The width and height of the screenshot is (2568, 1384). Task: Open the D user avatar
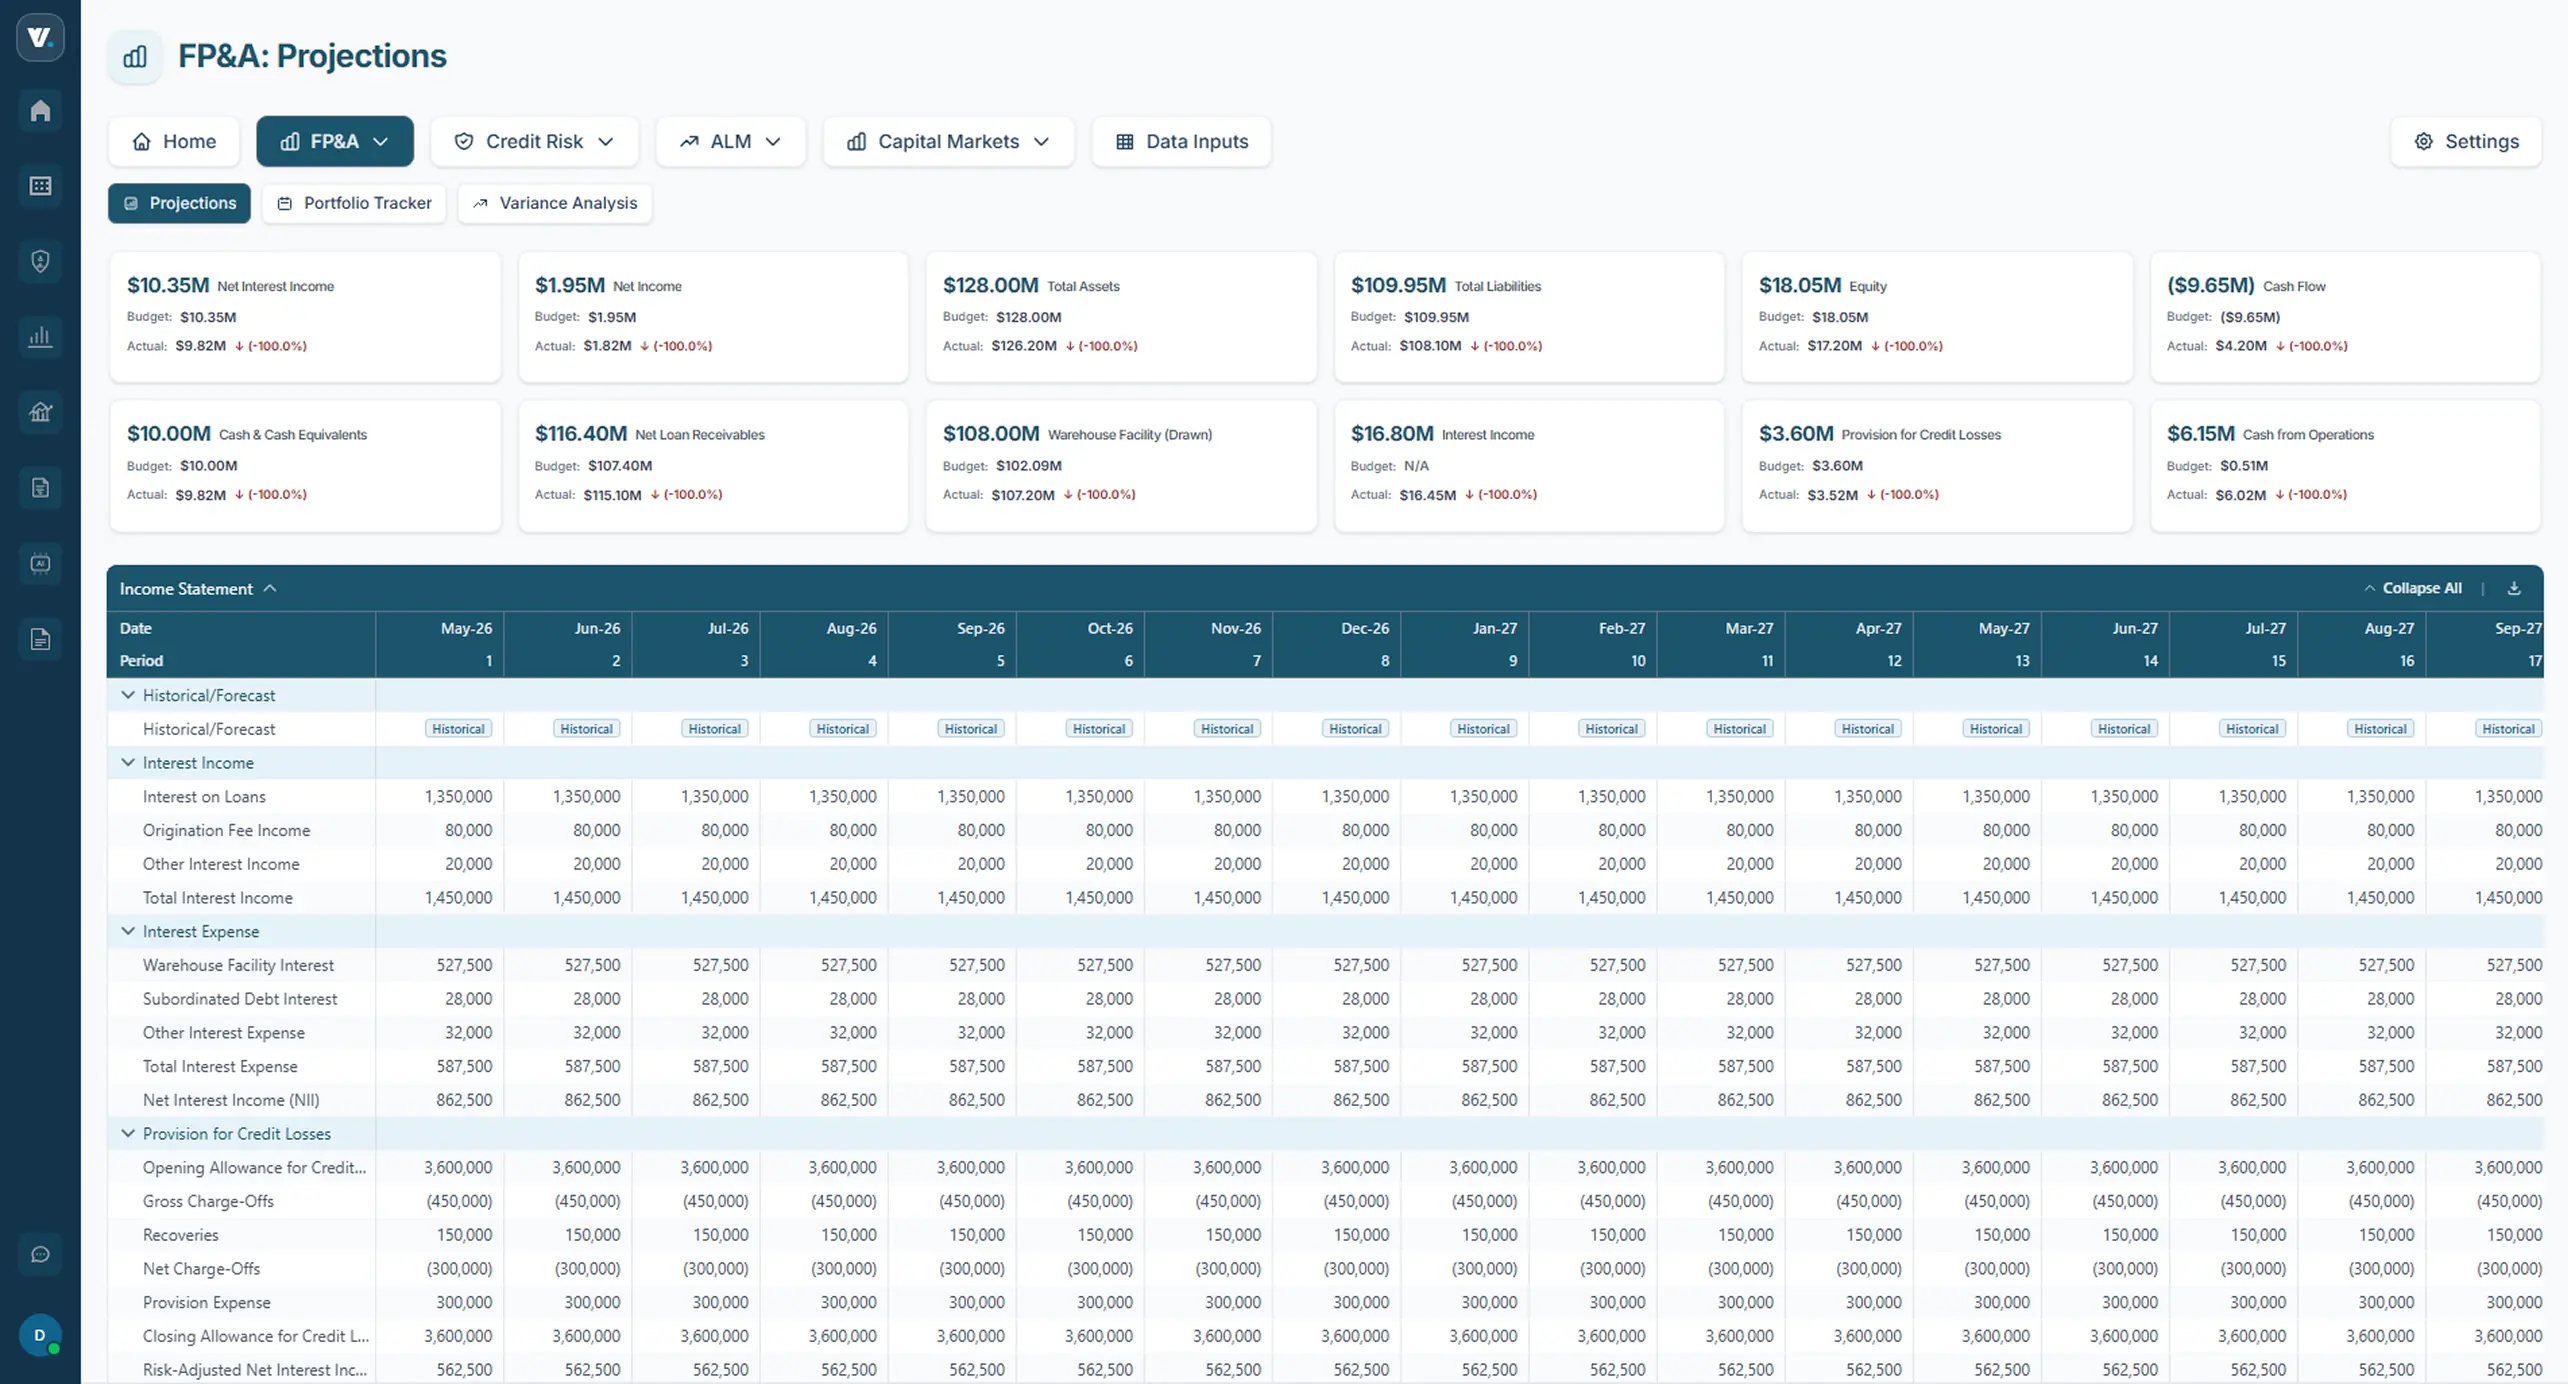point(40,1335)
